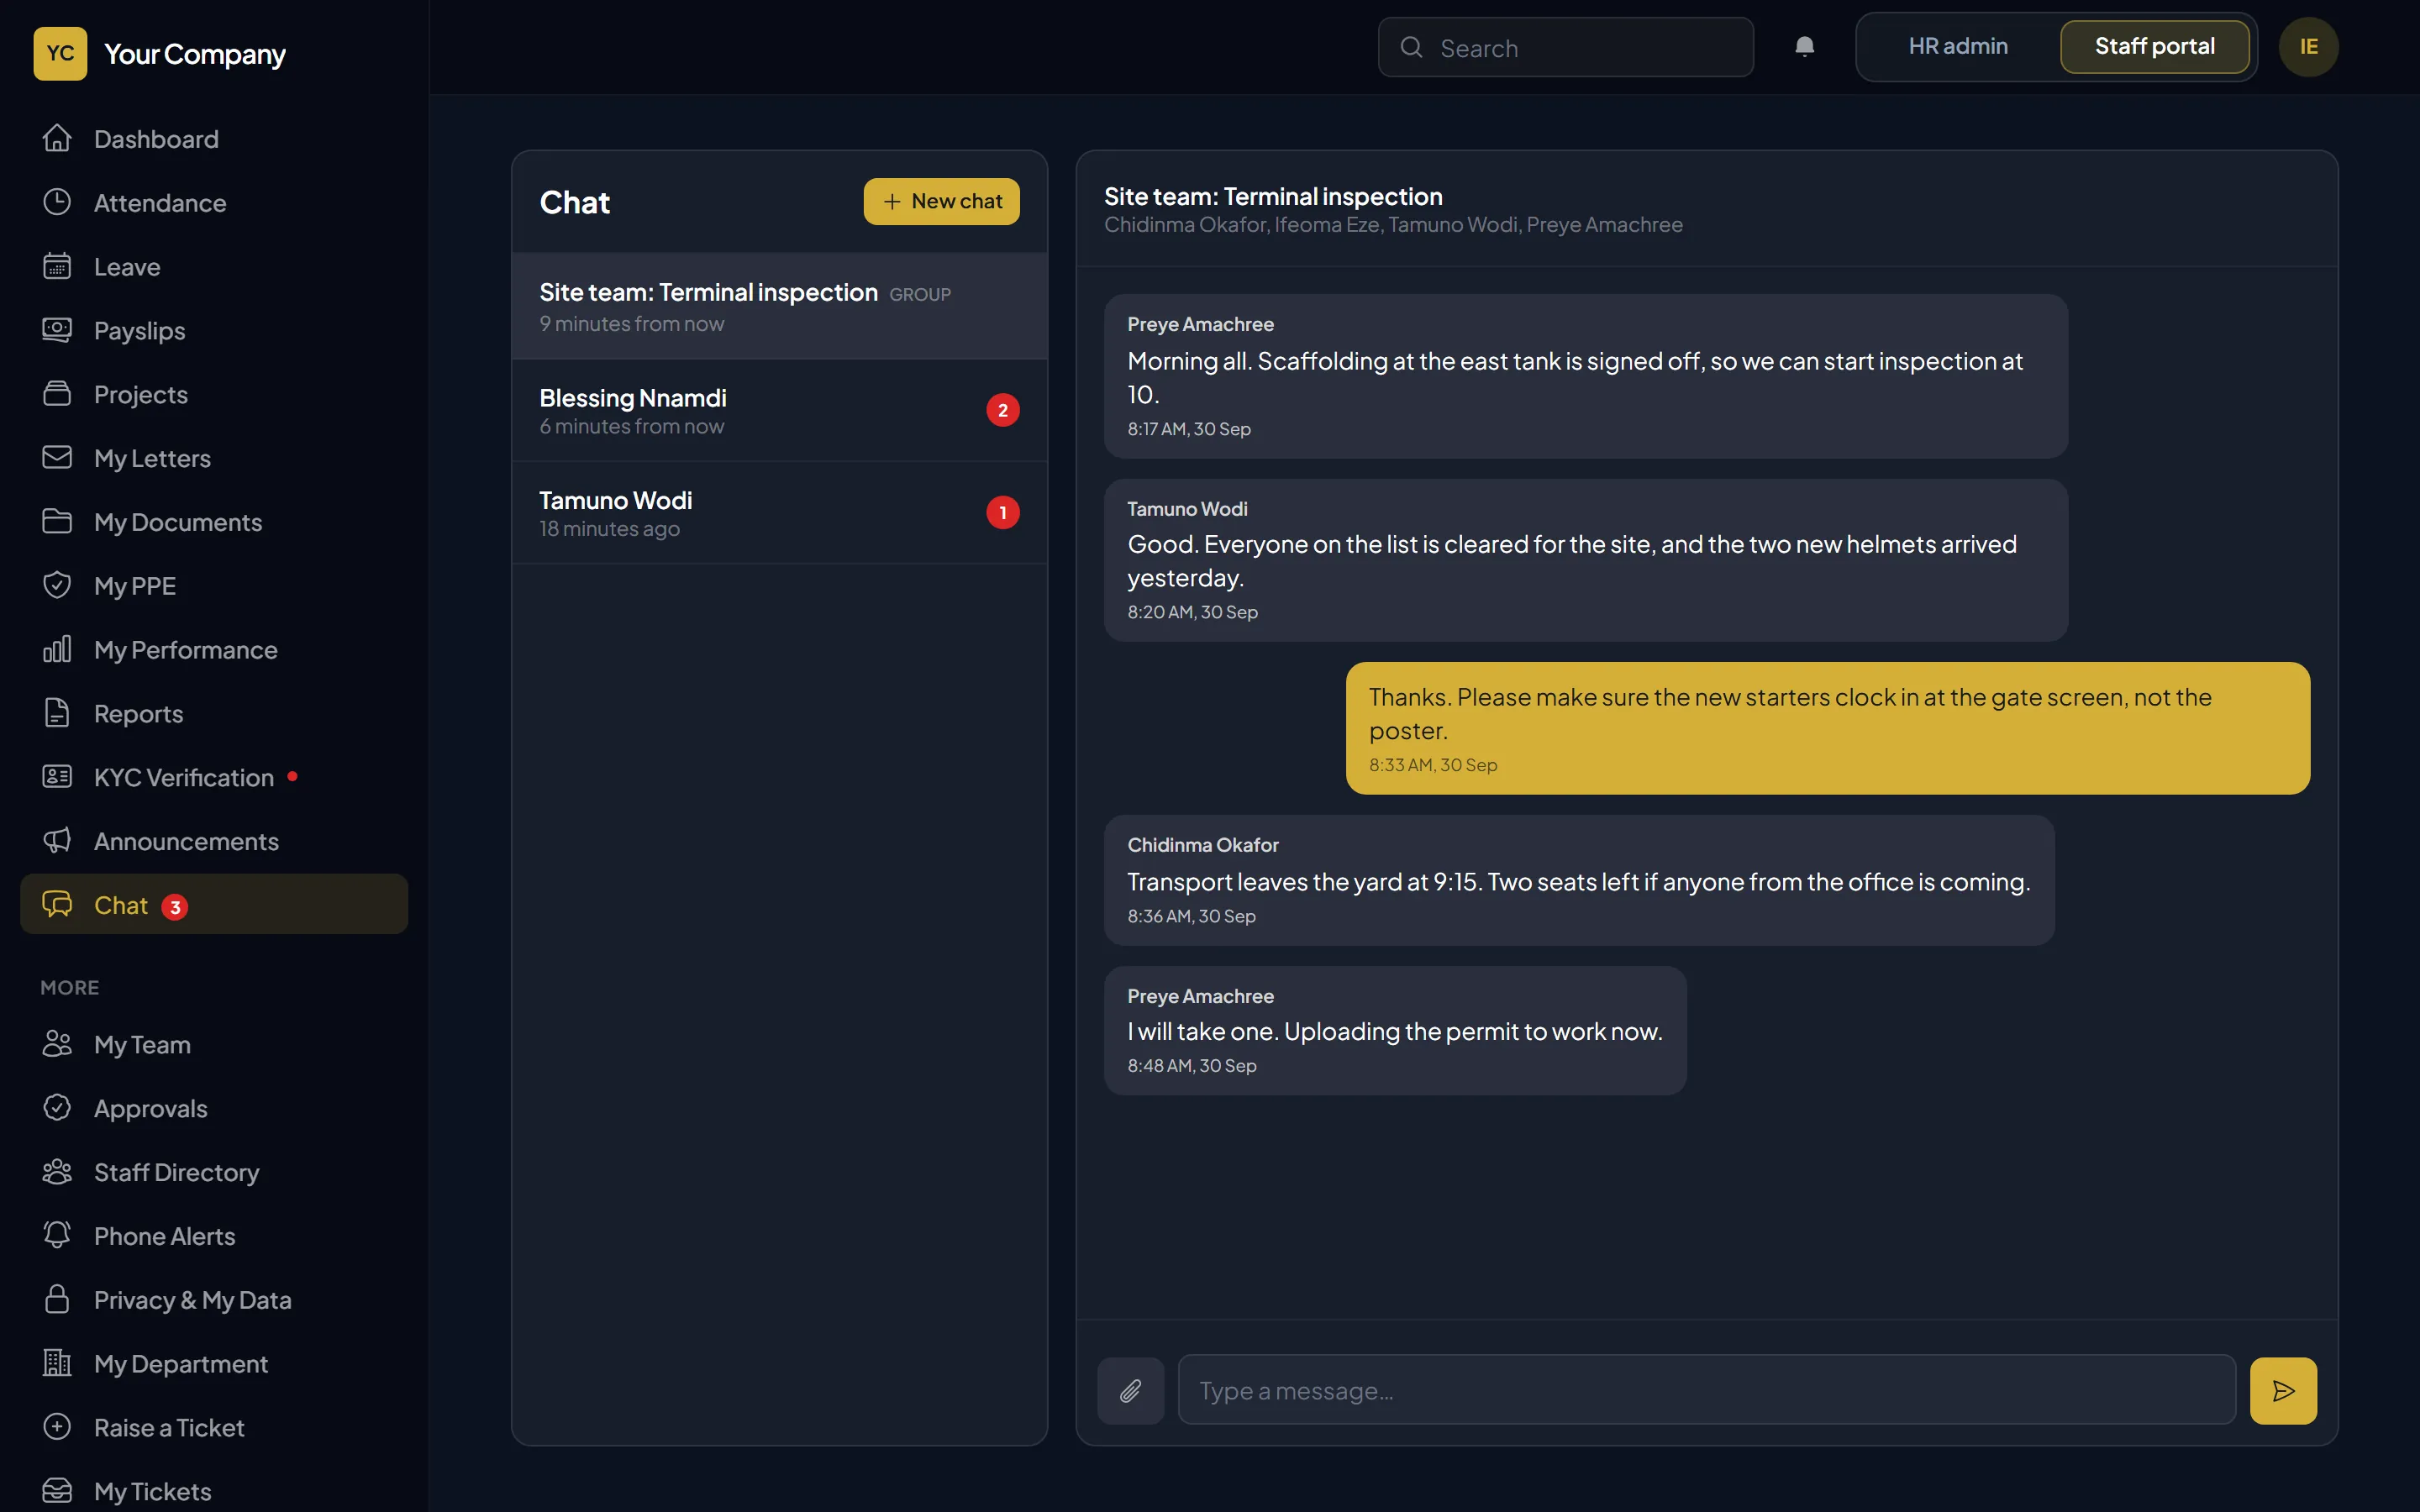
Task: Click the Announcements megaphone icon
Action: tap(57, 841)
